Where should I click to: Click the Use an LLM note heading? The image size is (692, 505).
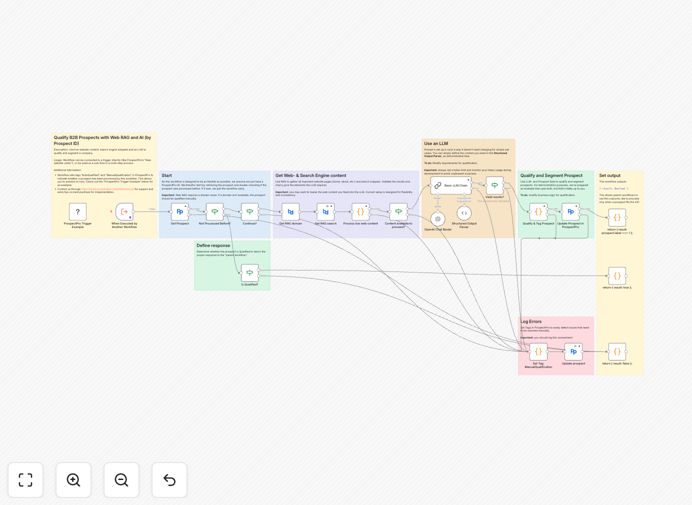coord(436,143)
